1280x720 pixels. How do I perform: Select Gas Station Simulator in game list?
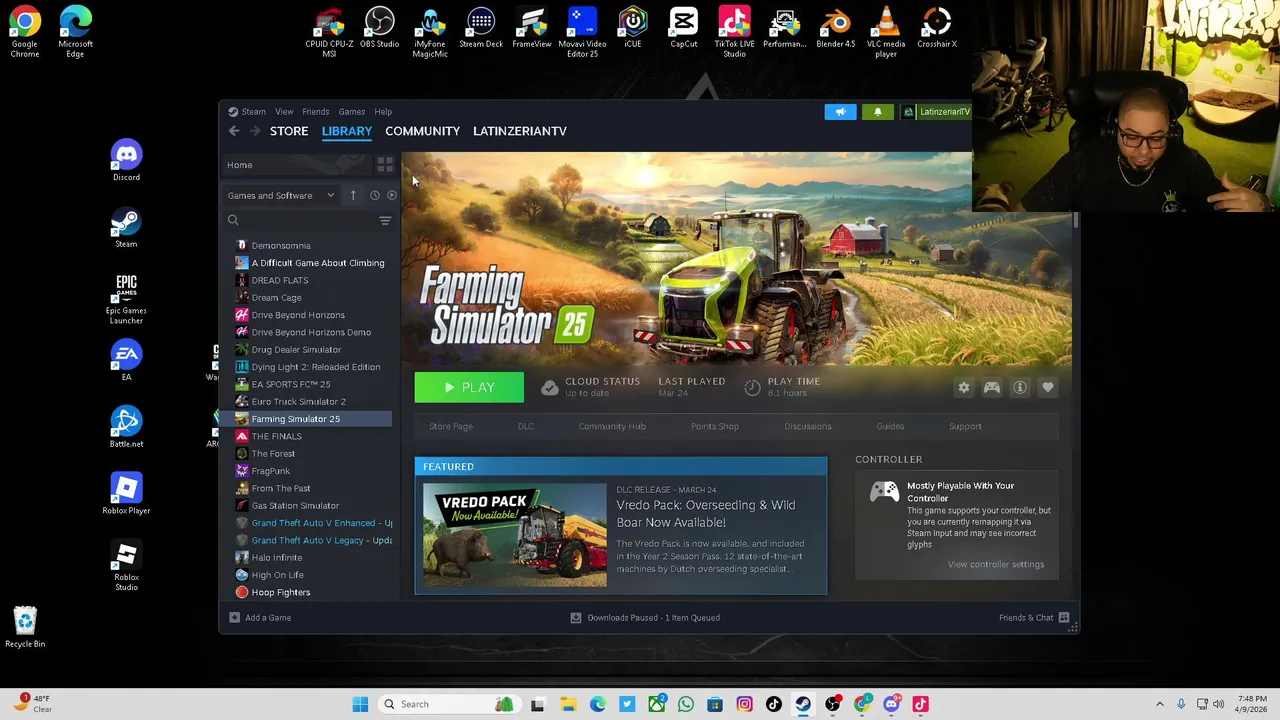tap(308, 506)
